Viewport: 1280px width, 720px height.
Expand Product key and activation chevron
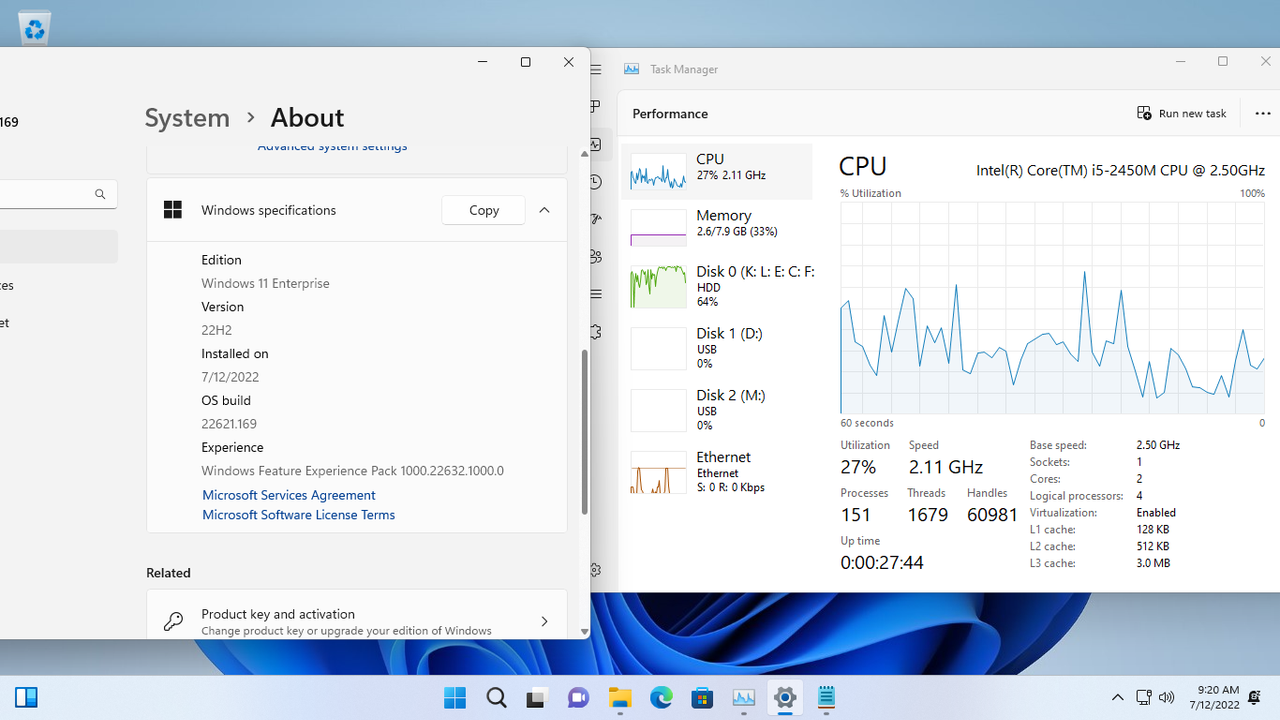(x=544, y=621)
